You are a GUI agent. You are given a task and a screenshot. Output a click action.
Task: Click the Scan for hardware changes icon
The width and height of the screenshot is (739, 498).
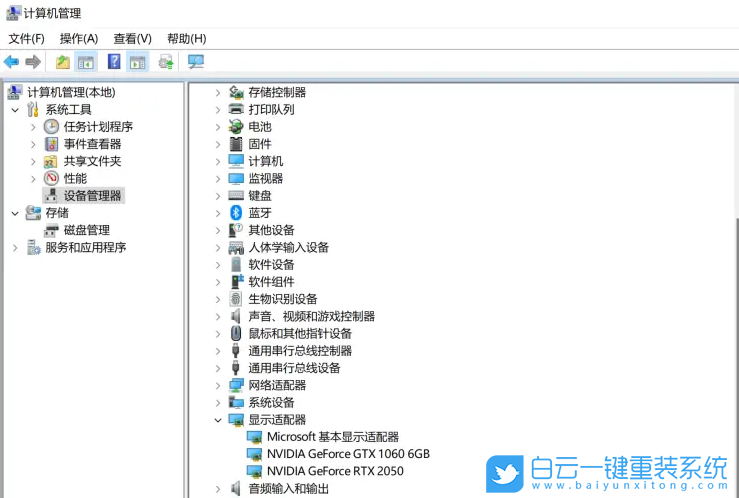click(196, 62)
